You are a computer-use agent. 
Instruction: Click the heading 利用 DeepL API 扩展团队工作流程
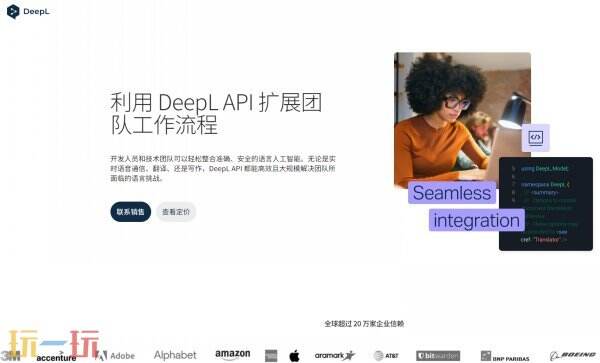pos(216,113)
